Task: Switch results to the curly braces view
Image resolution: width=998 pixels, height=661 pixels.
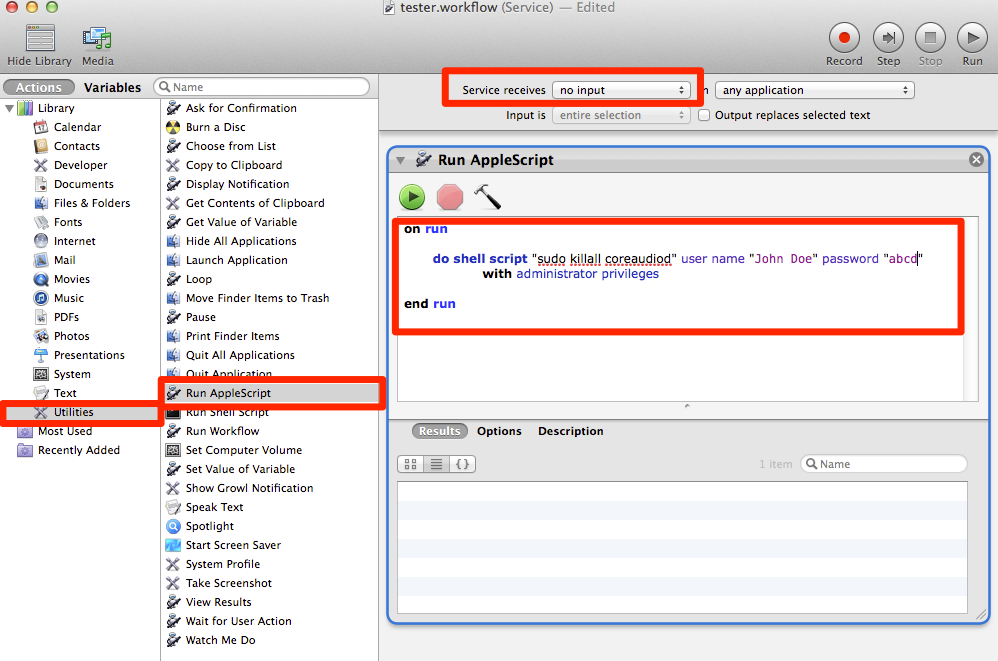Action: coord(463,464)
